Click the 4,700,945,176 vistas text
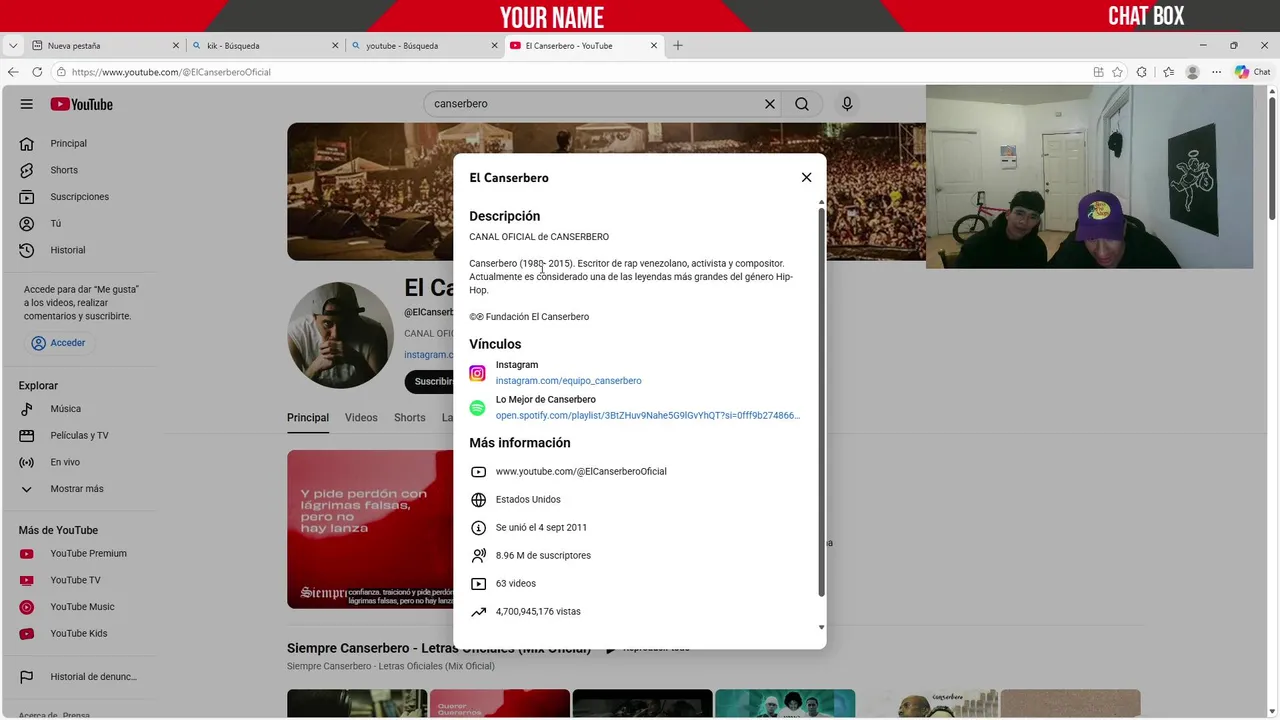The height and width of the screenshot is (720, 1280). point(538,611)
